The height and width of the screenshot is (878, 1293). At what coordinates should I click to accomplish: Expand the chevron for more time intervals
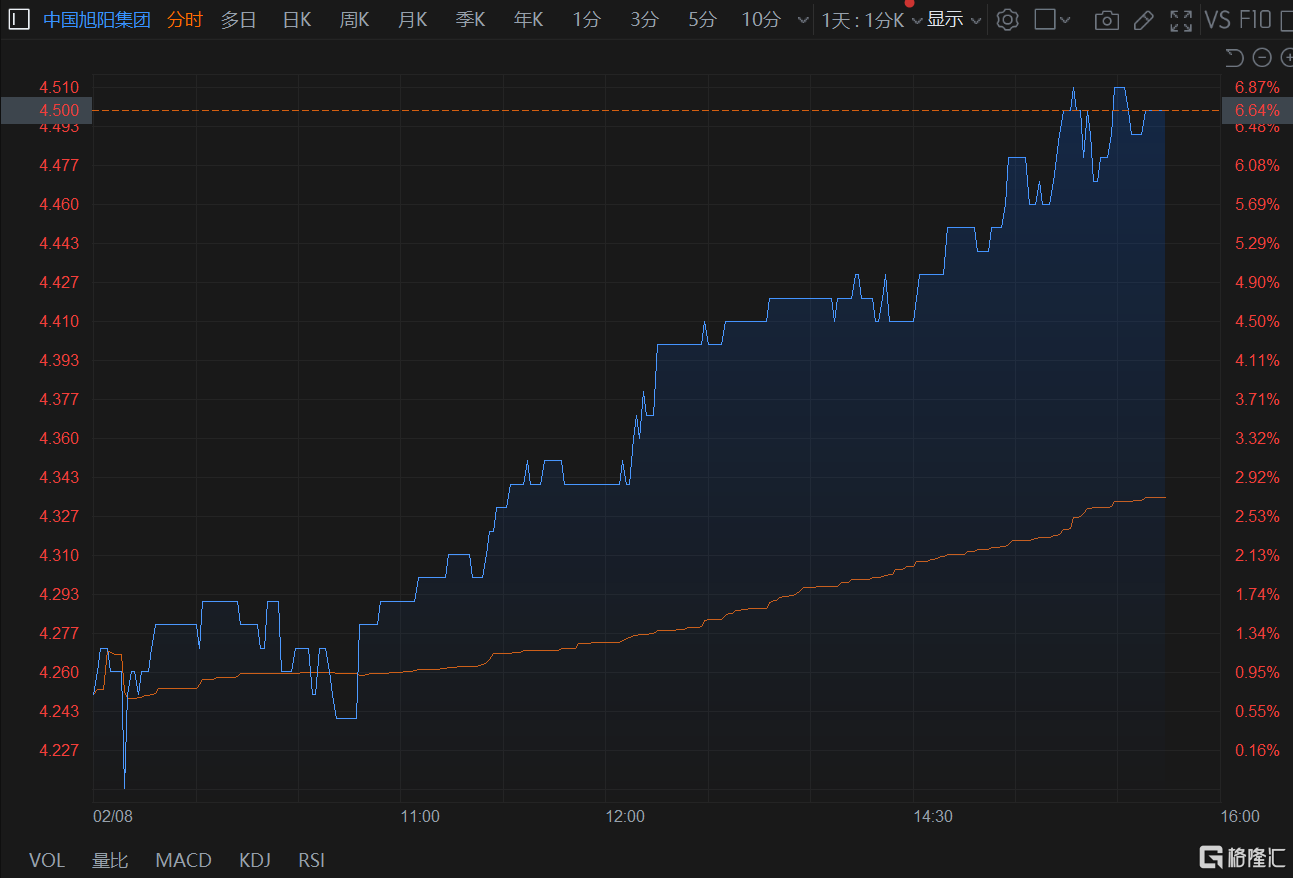click(x=802, y=20)
